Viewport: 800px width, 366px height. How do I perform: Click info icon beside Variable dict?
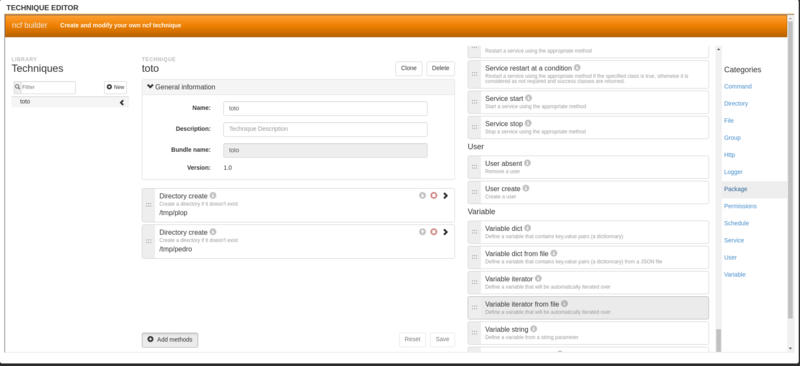pyautogui.click(x=528, y=228)
